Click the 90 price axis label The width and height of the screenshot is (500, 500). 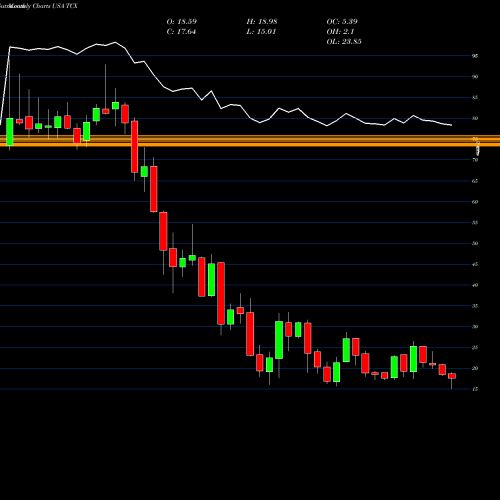(475, 77)
